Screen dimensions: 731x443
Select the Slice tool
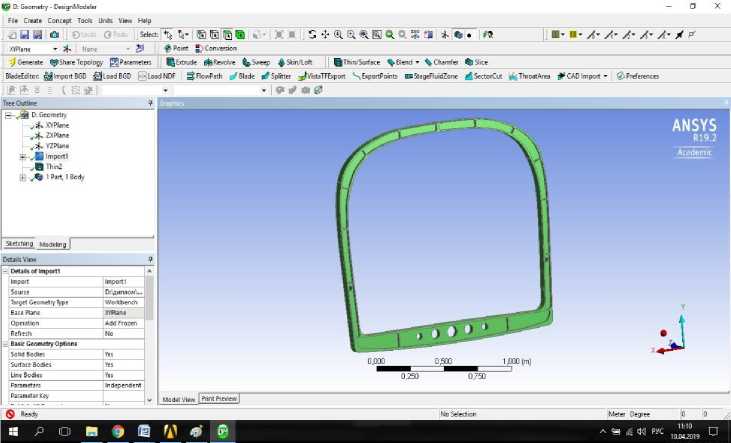(x=476, y=62)
